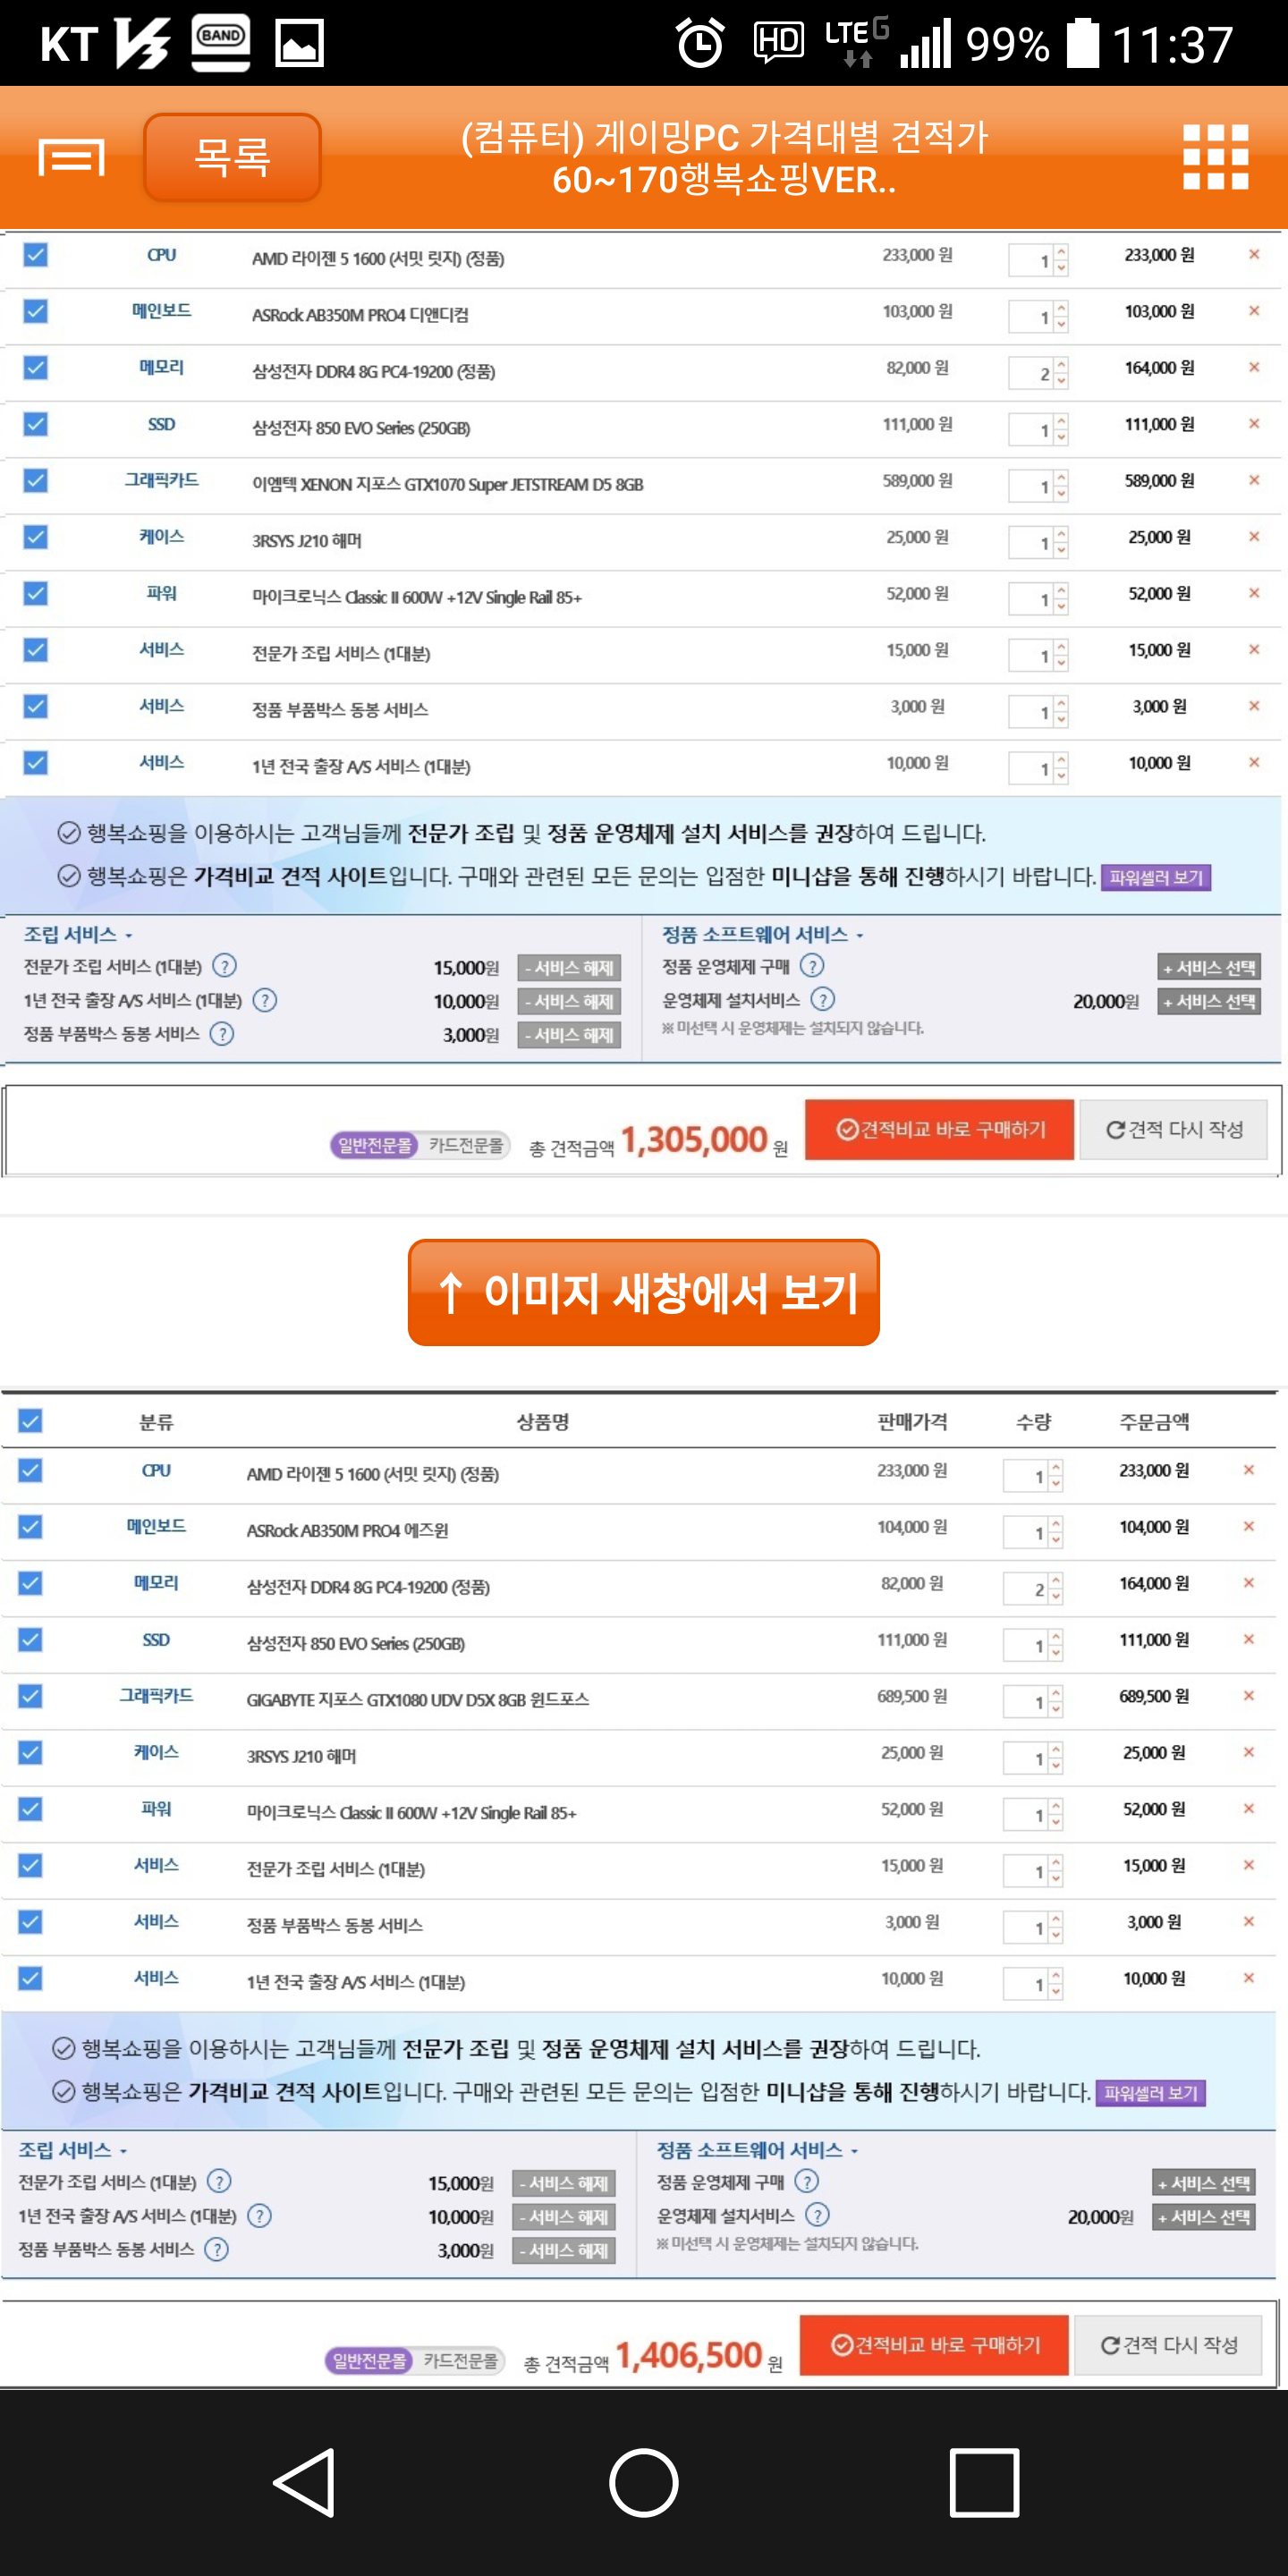
Task: Expand 정품 소프트웨어 서비스 dropdown in 1,305,000원 quote
Action: 762,934
